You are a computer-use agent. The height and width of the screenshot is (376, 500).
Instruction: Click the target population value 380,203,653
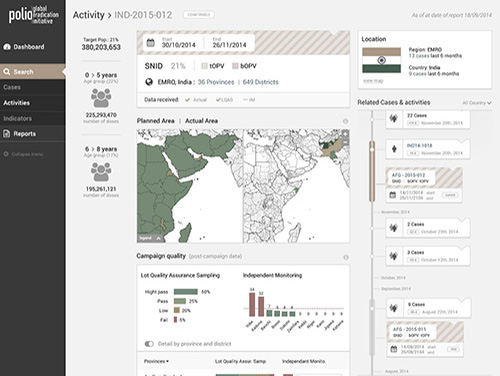click(101, 47)
